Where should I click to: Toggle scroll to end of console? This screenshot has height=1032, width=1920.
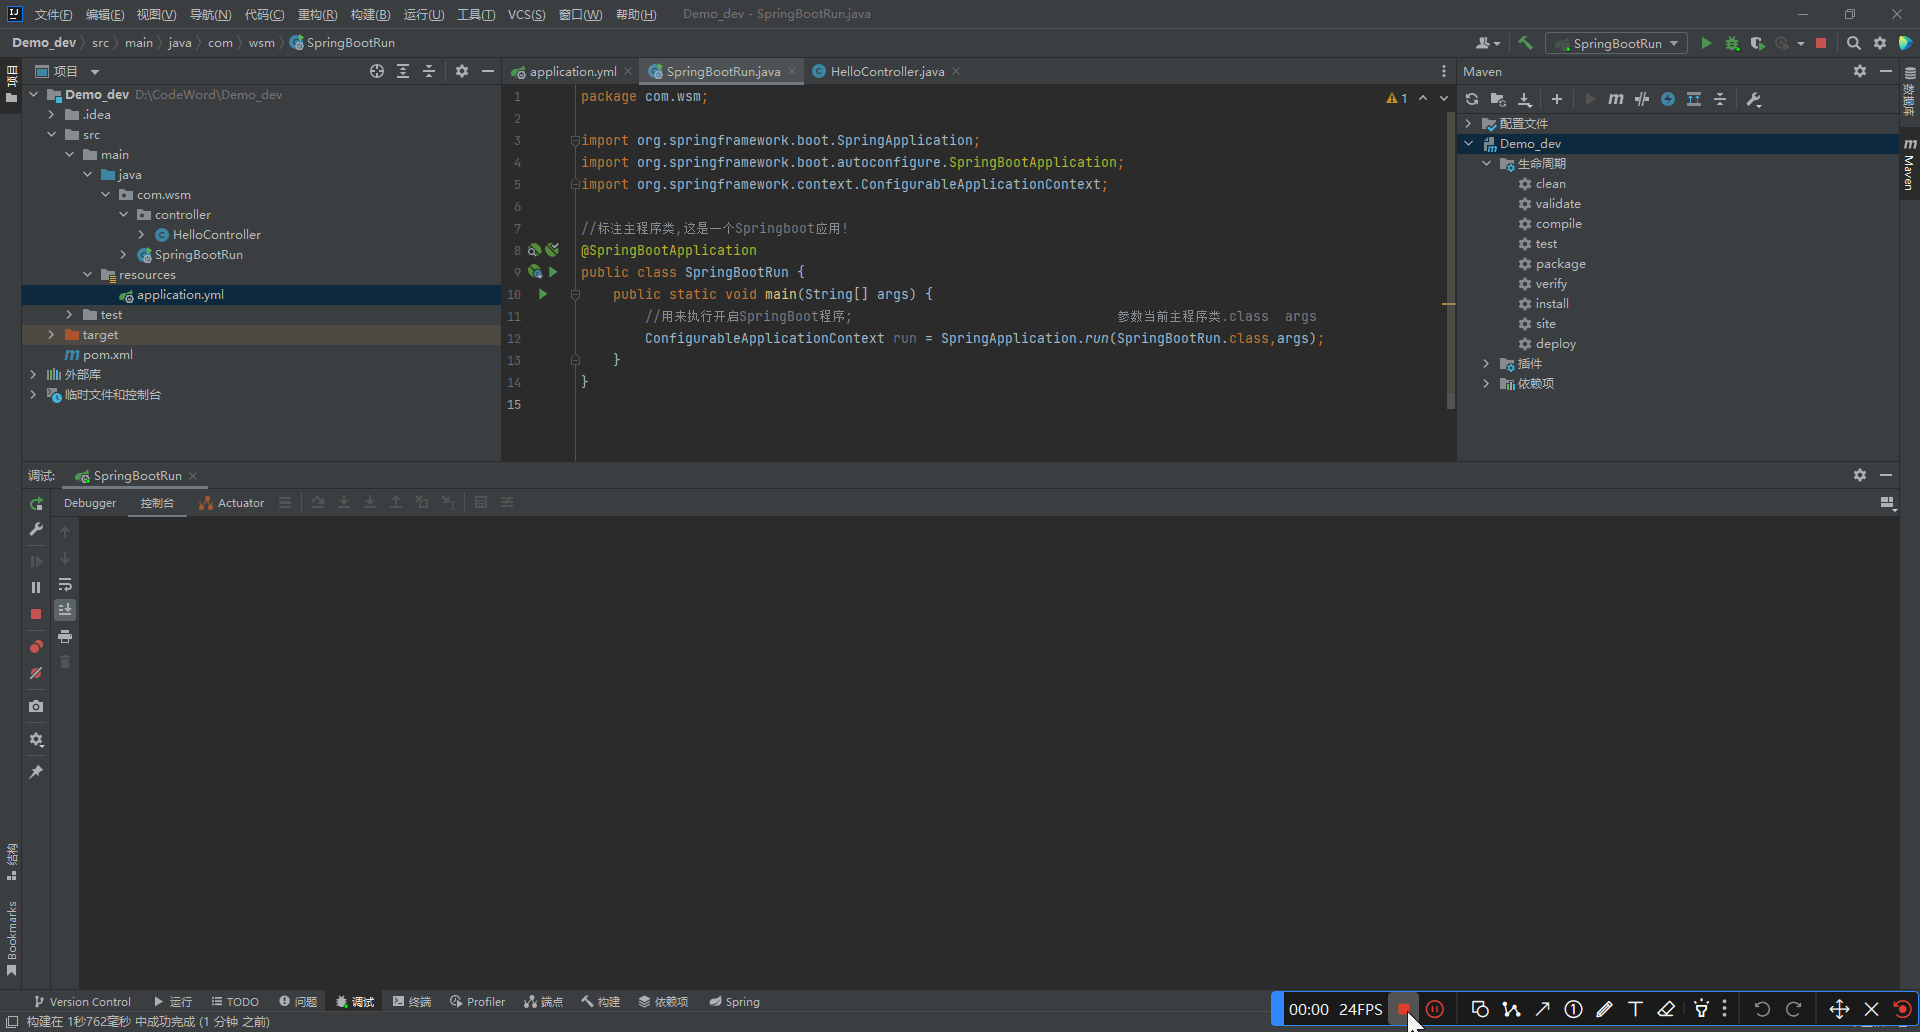65,610
